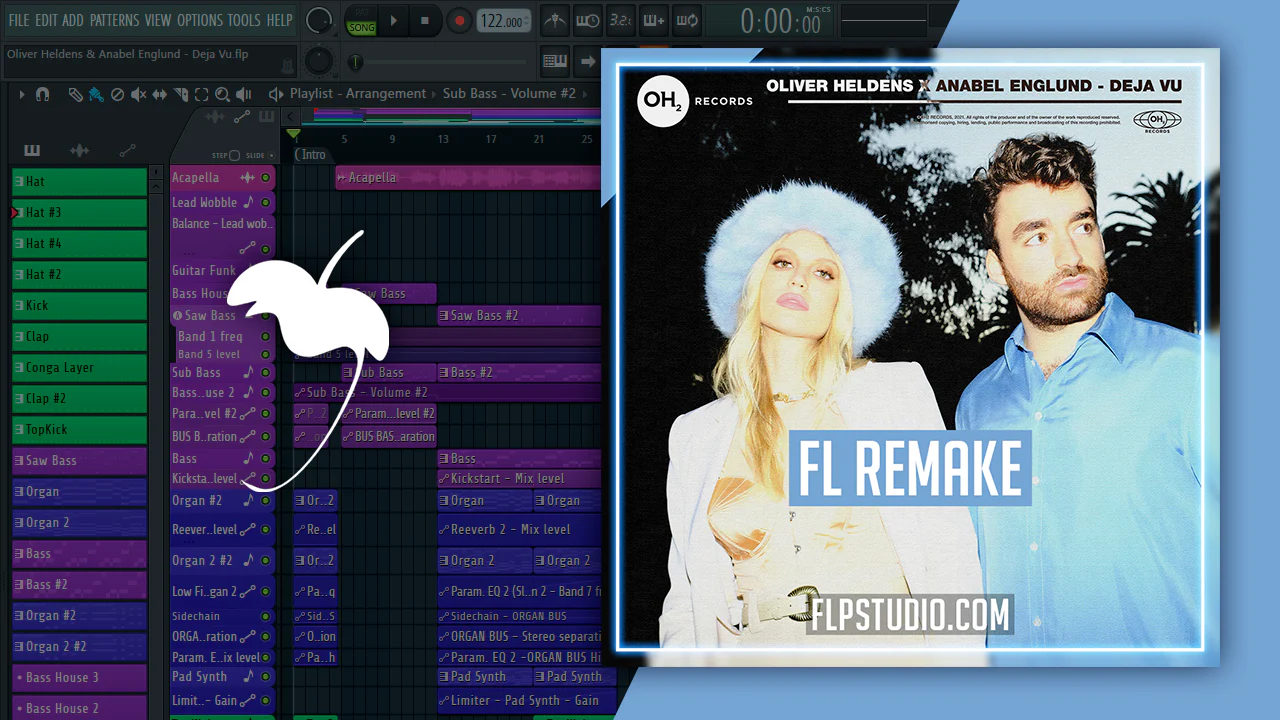
Task: Click the 3-2-1 countdown before recording icon
Action: (620, 20)
